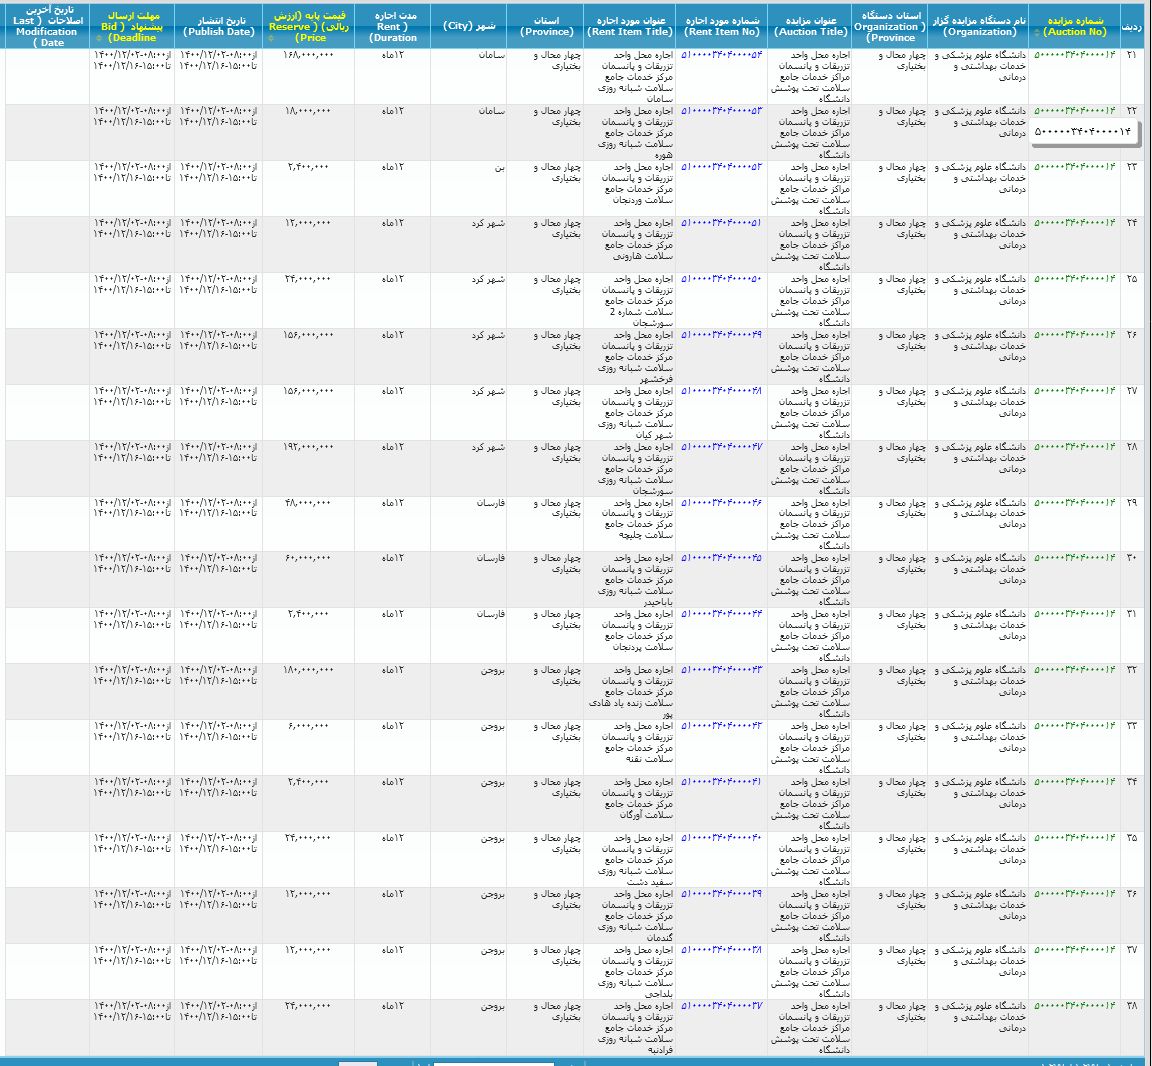Select green auction number in row 34
The image size is (1152, 1066).
(1074, 782)
